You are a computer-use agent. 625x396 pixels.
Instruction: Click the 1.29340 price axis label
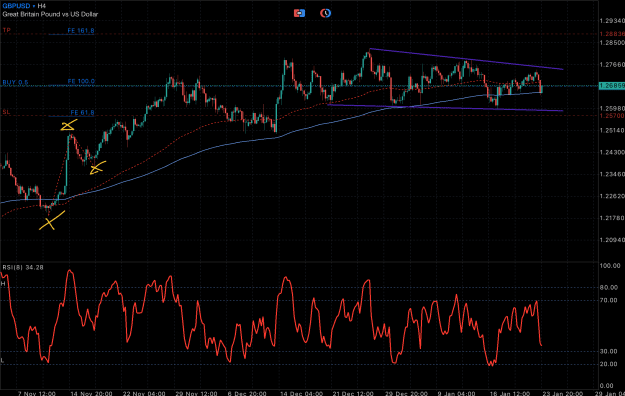[612, 21]
